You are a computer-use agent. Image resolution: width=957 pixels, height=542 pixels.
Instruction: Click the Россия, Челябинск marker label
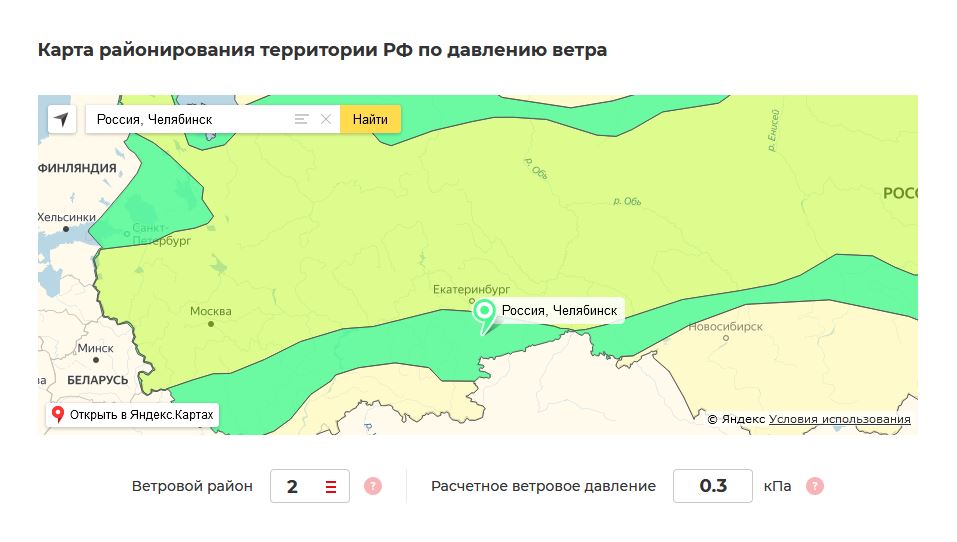pos(559,311)
